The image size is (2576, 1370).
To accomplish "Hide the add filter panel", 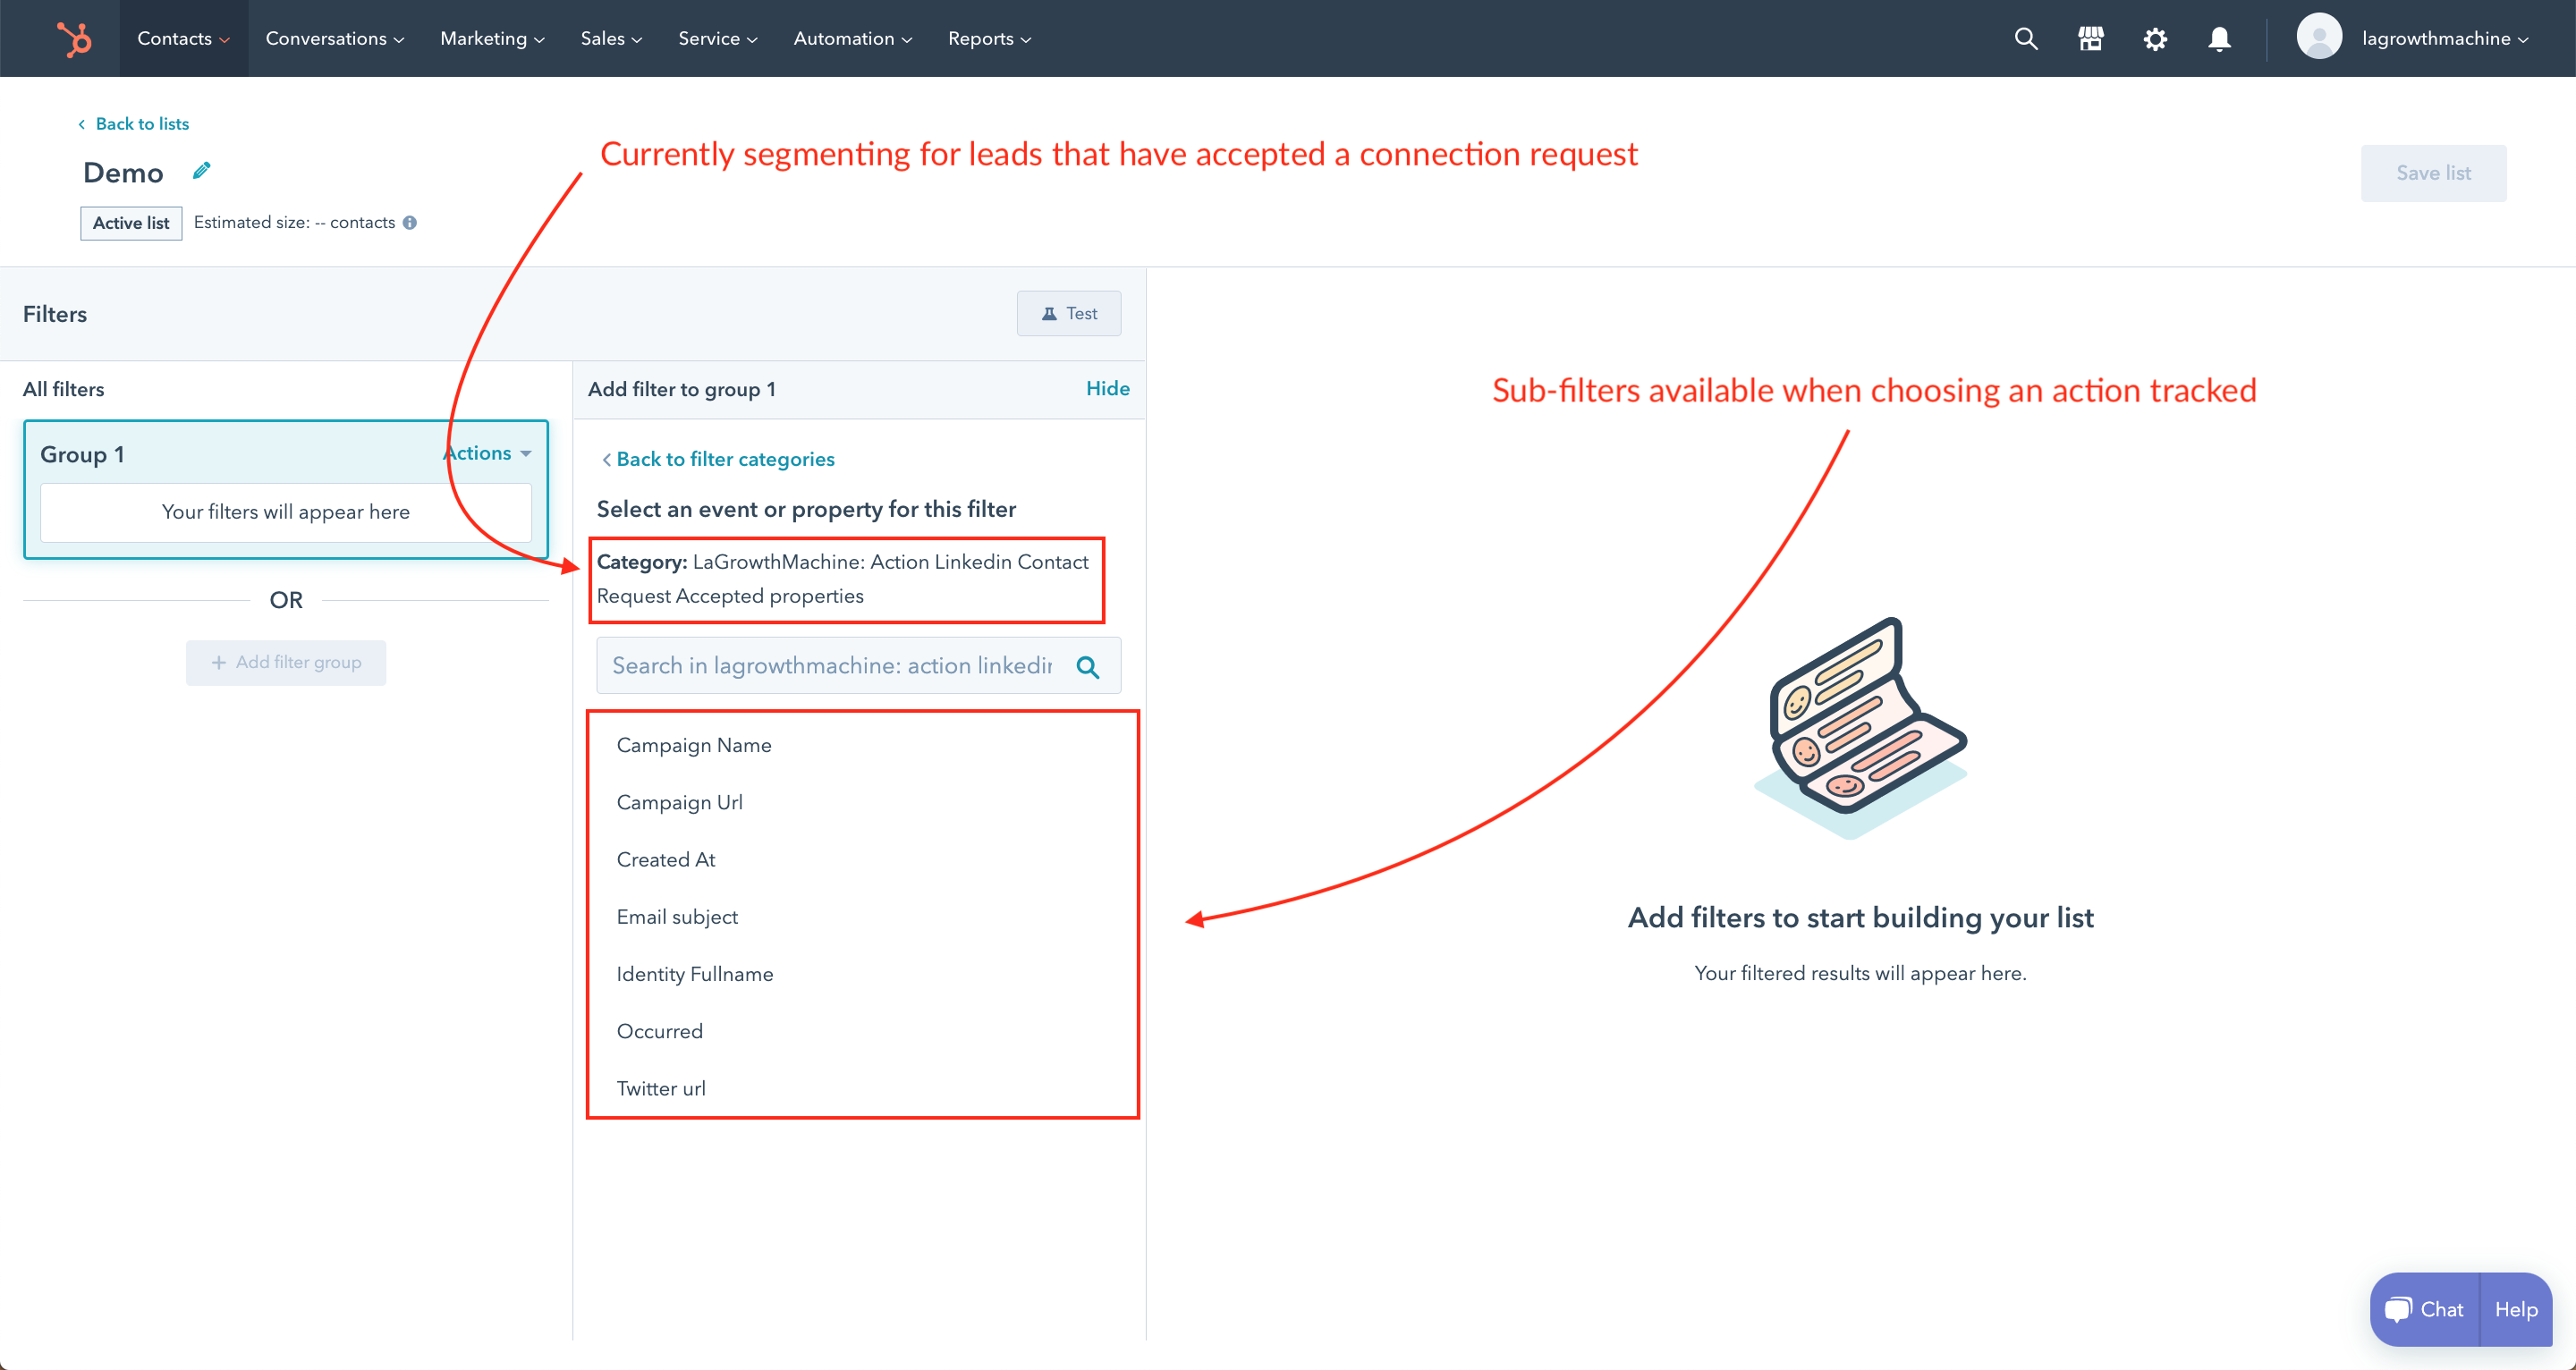I will tap(1107, 389).
